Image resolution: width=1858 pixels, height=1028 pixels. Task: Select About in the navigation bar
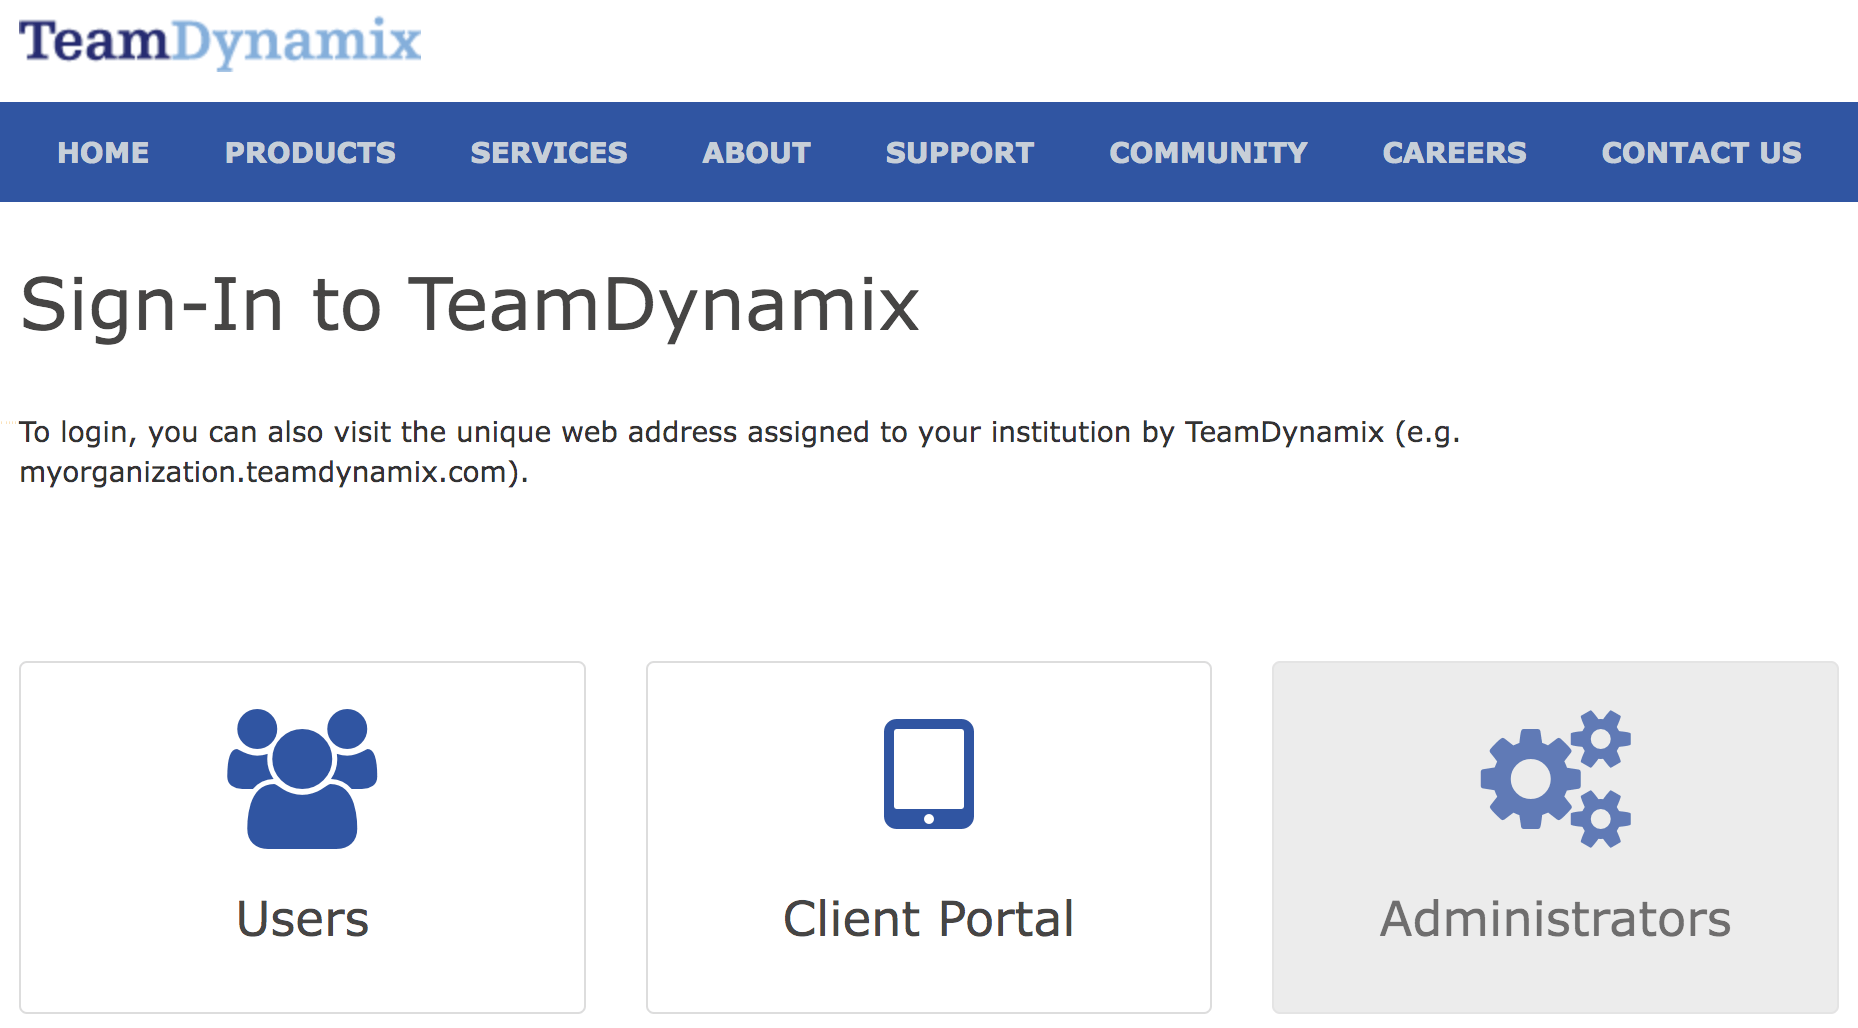(756, 152)
